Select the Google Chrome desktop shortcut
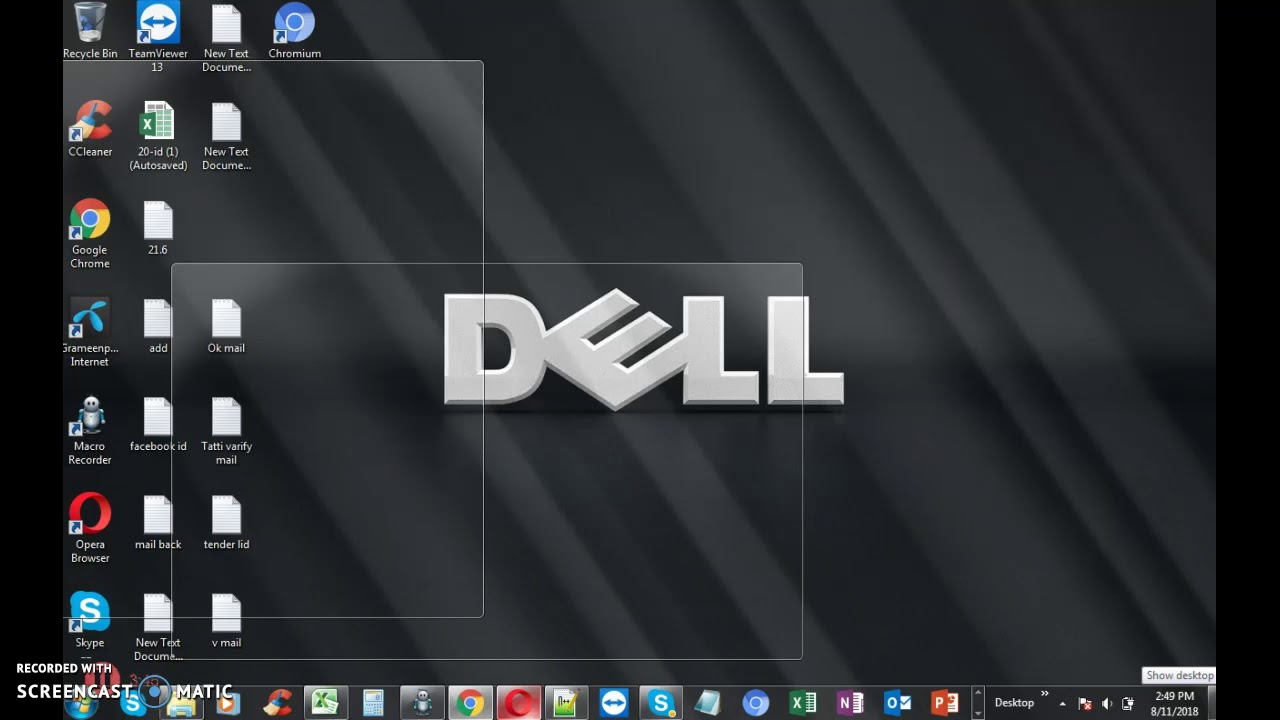 90,234
